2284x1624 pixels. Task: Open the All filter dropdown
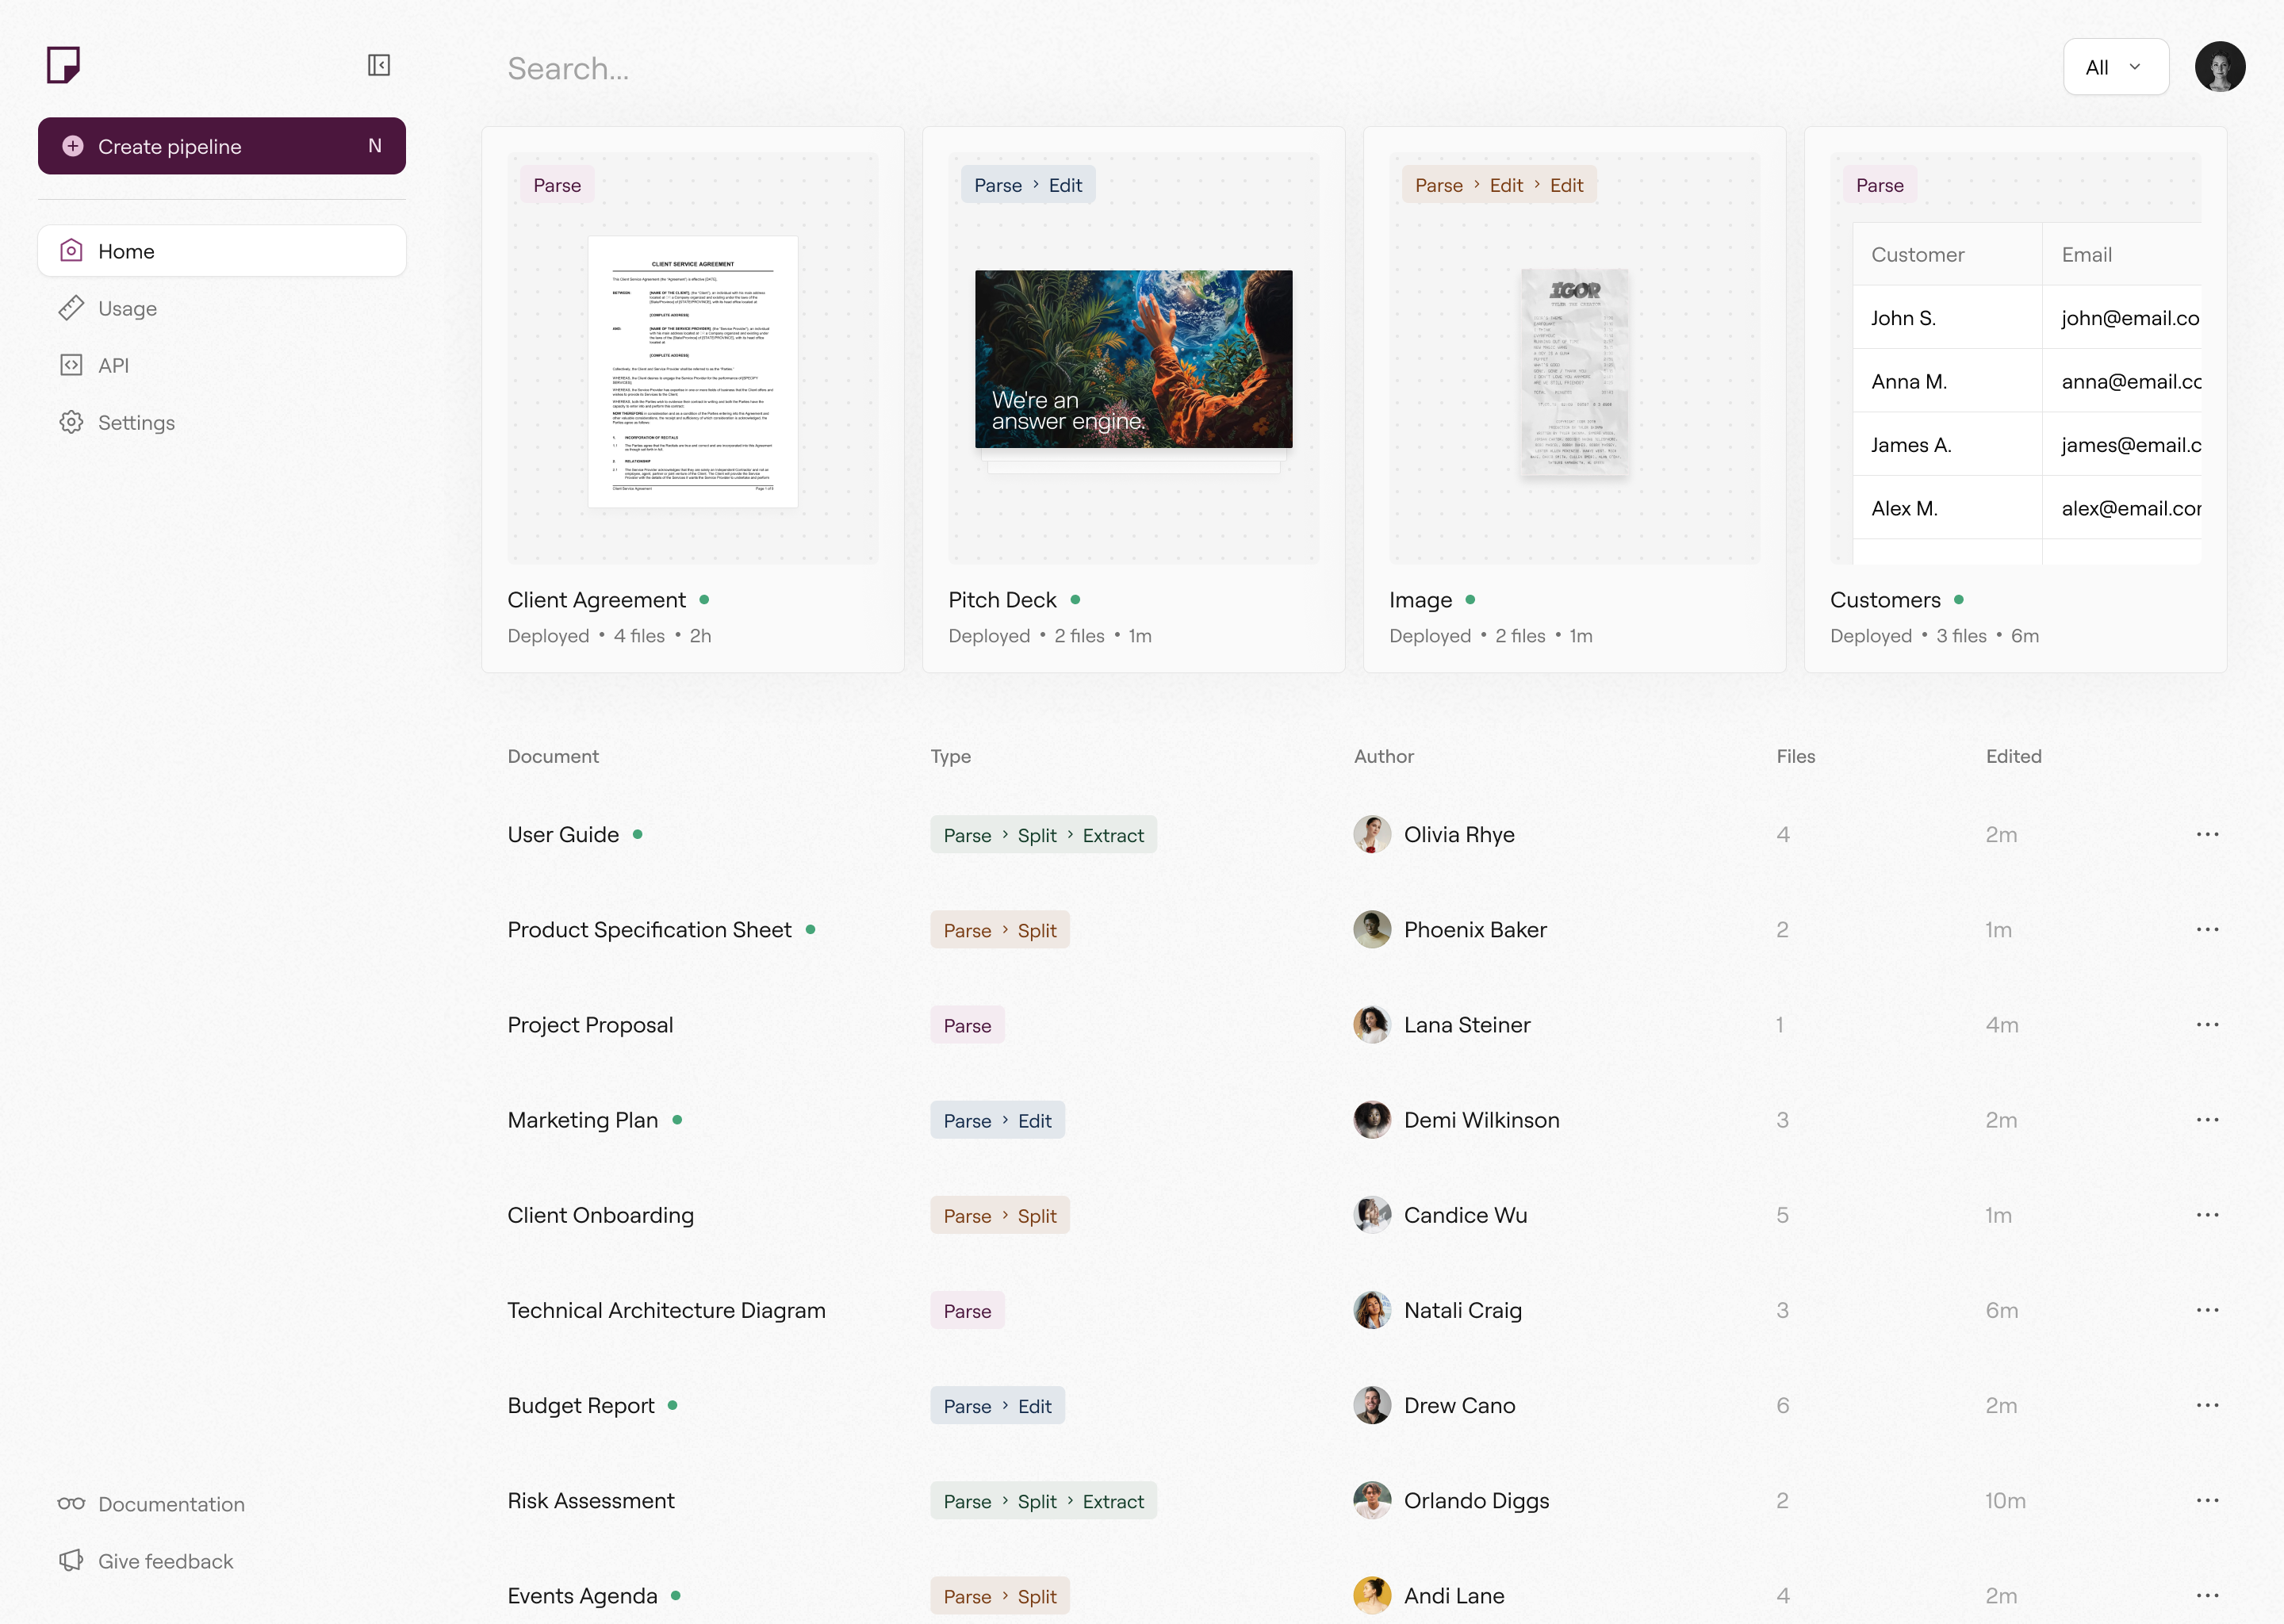click(2116, 67)
